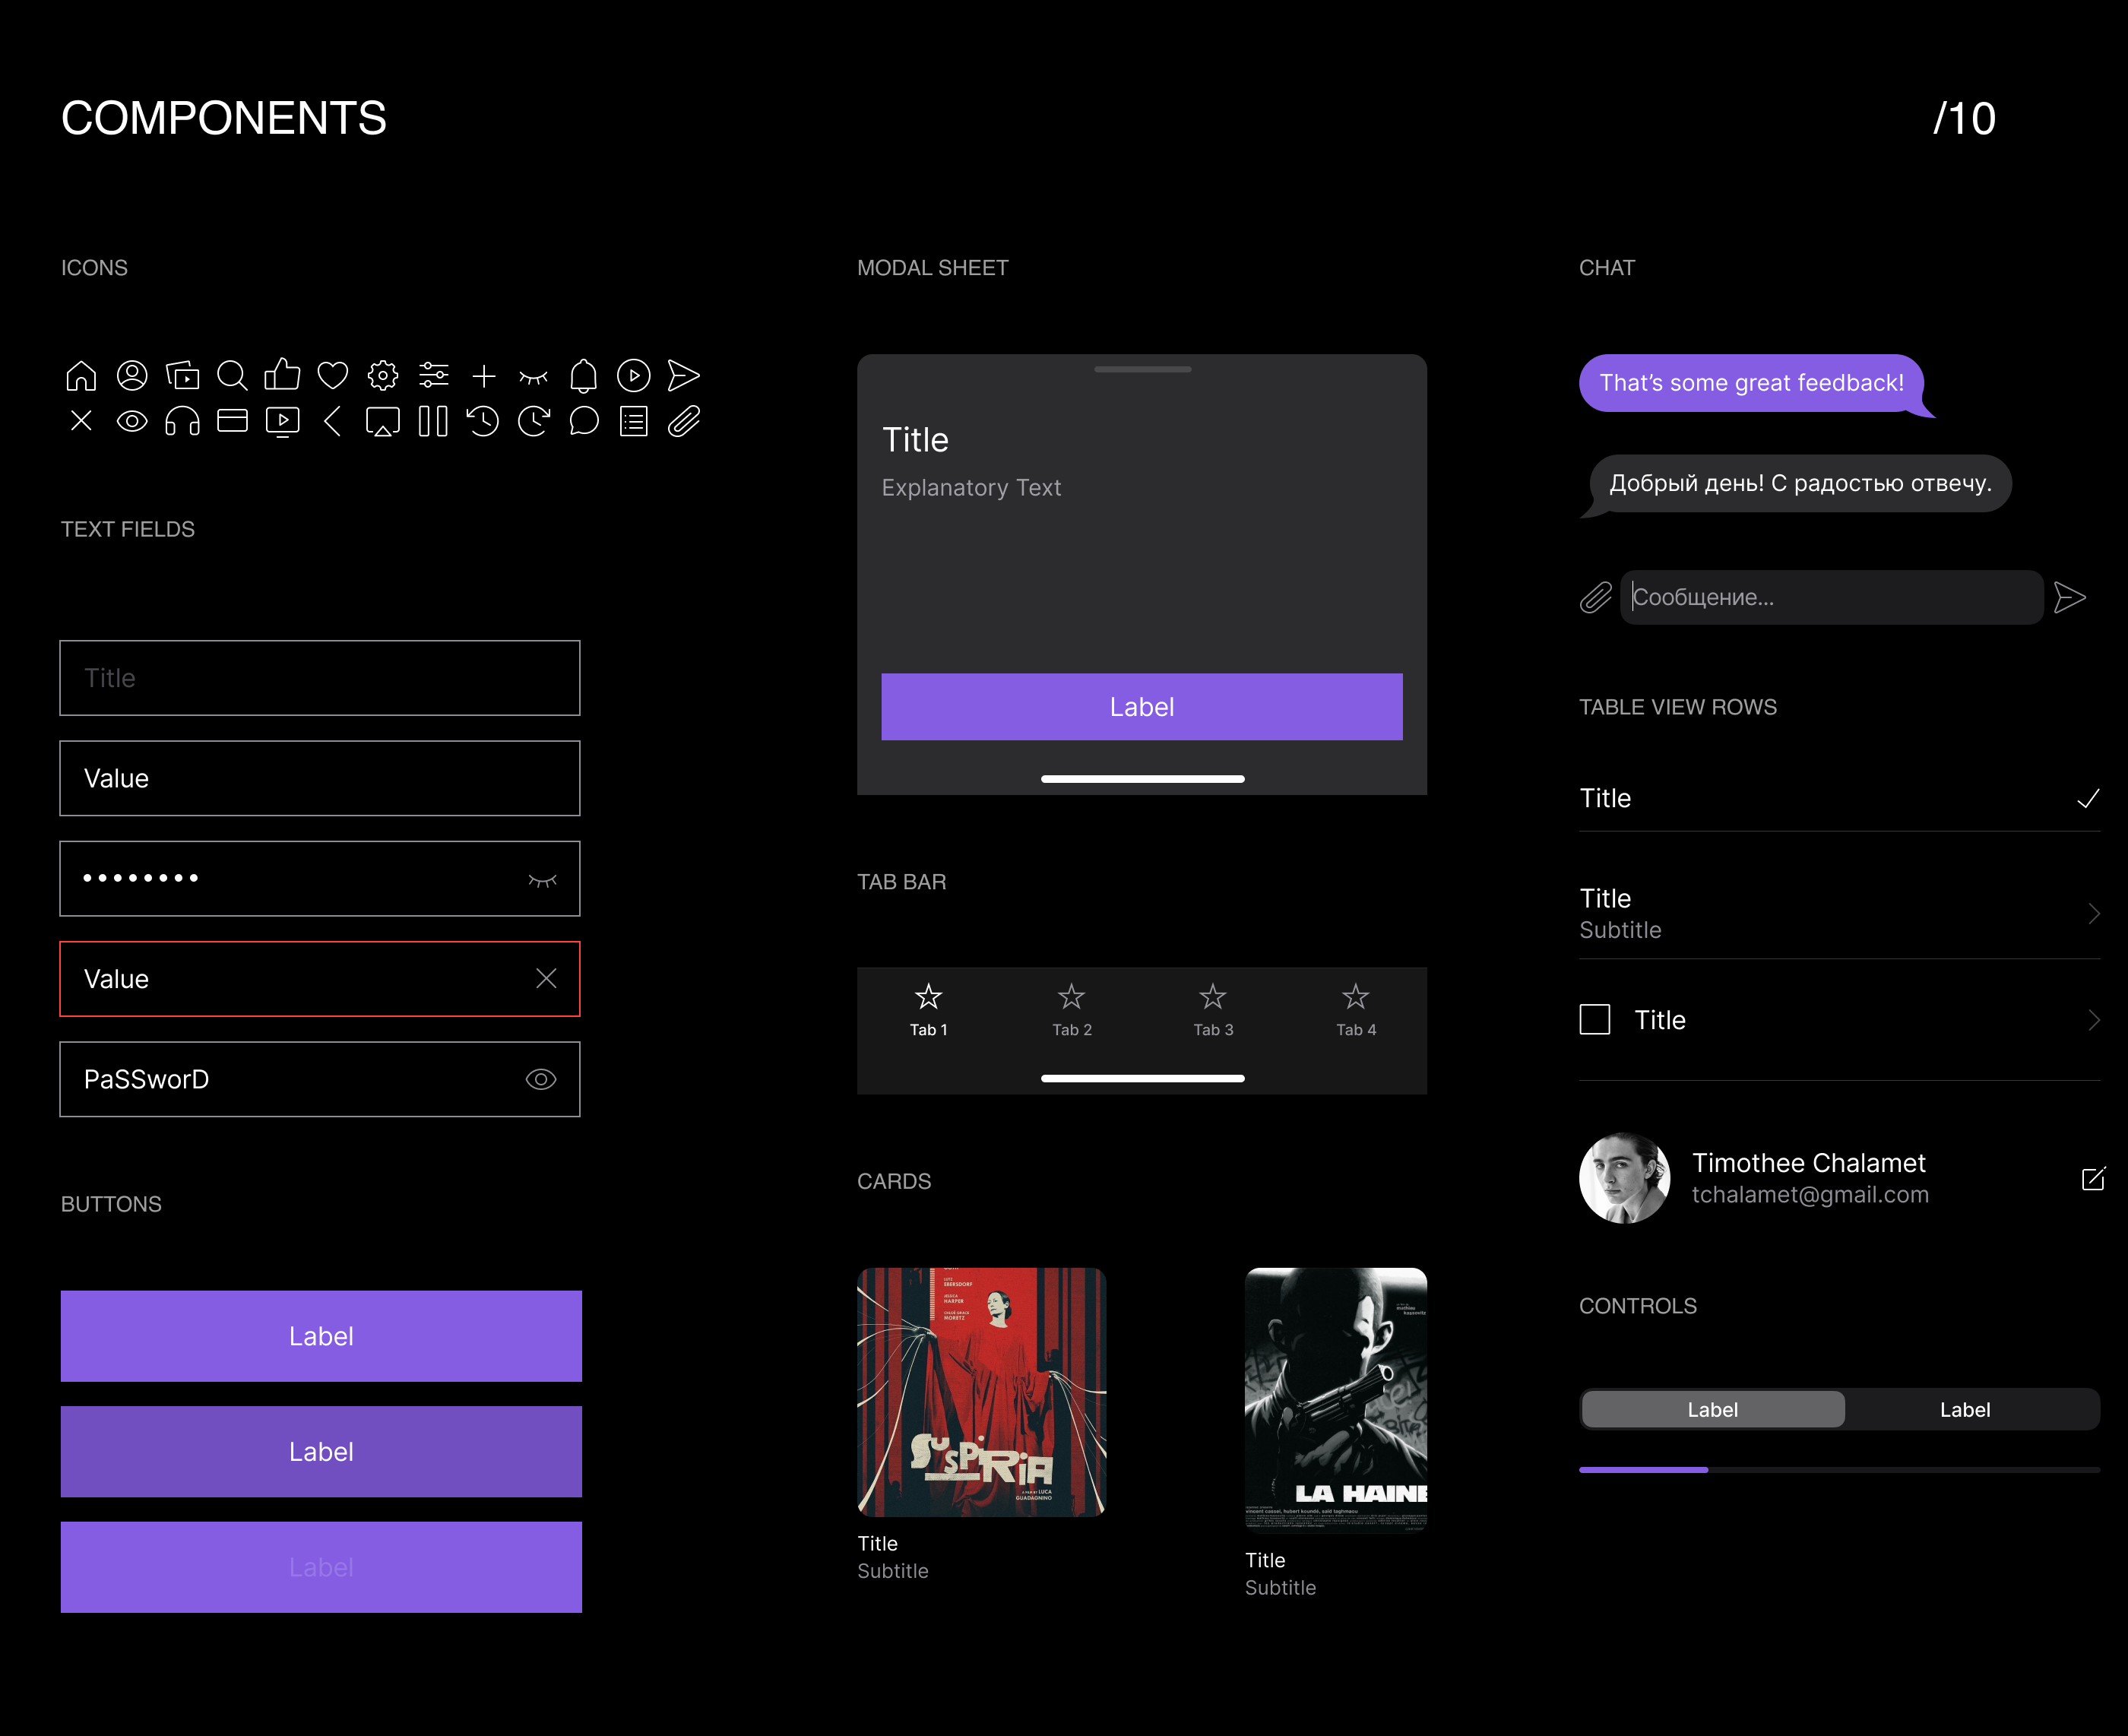Open the Suspiria movie card thumbnail
The width and height of the screenshot is (2128, 1736).
pyautogui.click(x=981, y=1392)
